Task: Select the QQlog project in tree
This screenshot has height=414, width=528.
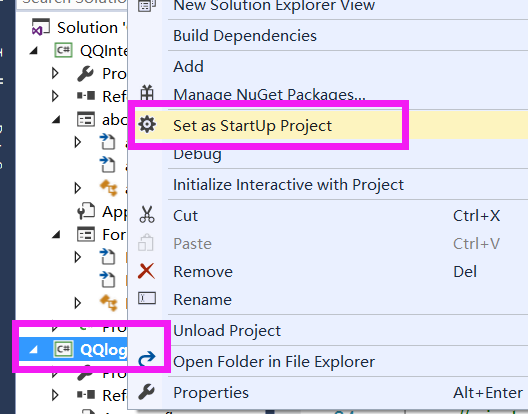Action: pos(103,350)
